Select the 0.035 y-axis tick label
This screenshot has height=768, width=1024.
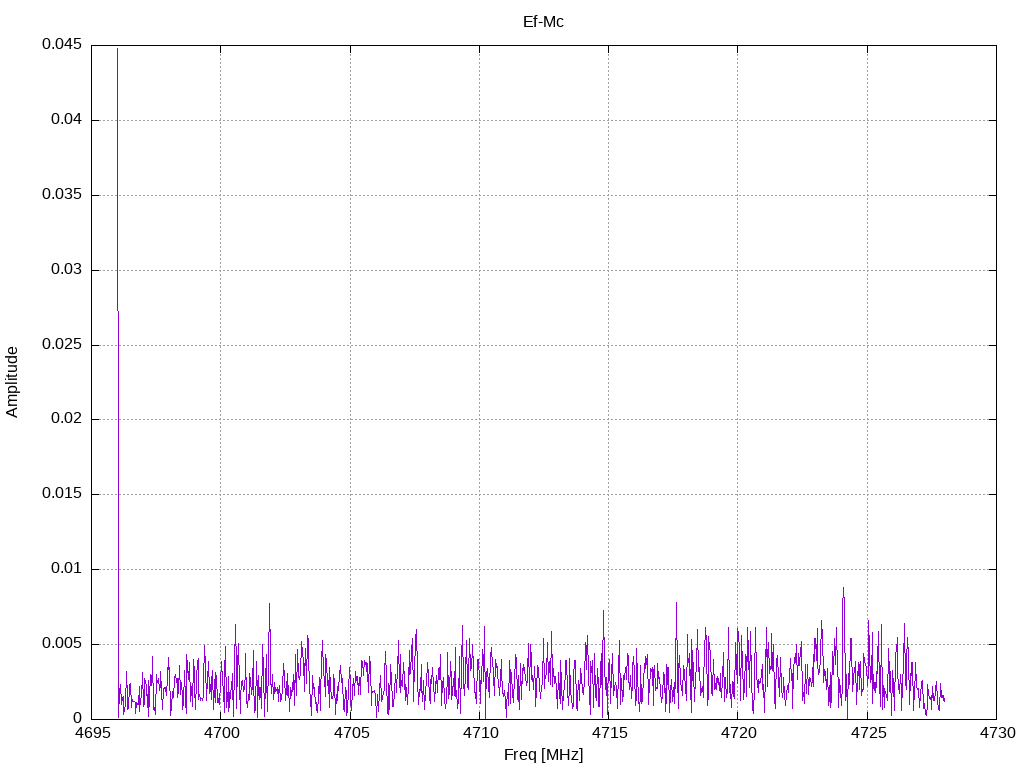click(61, 195)
